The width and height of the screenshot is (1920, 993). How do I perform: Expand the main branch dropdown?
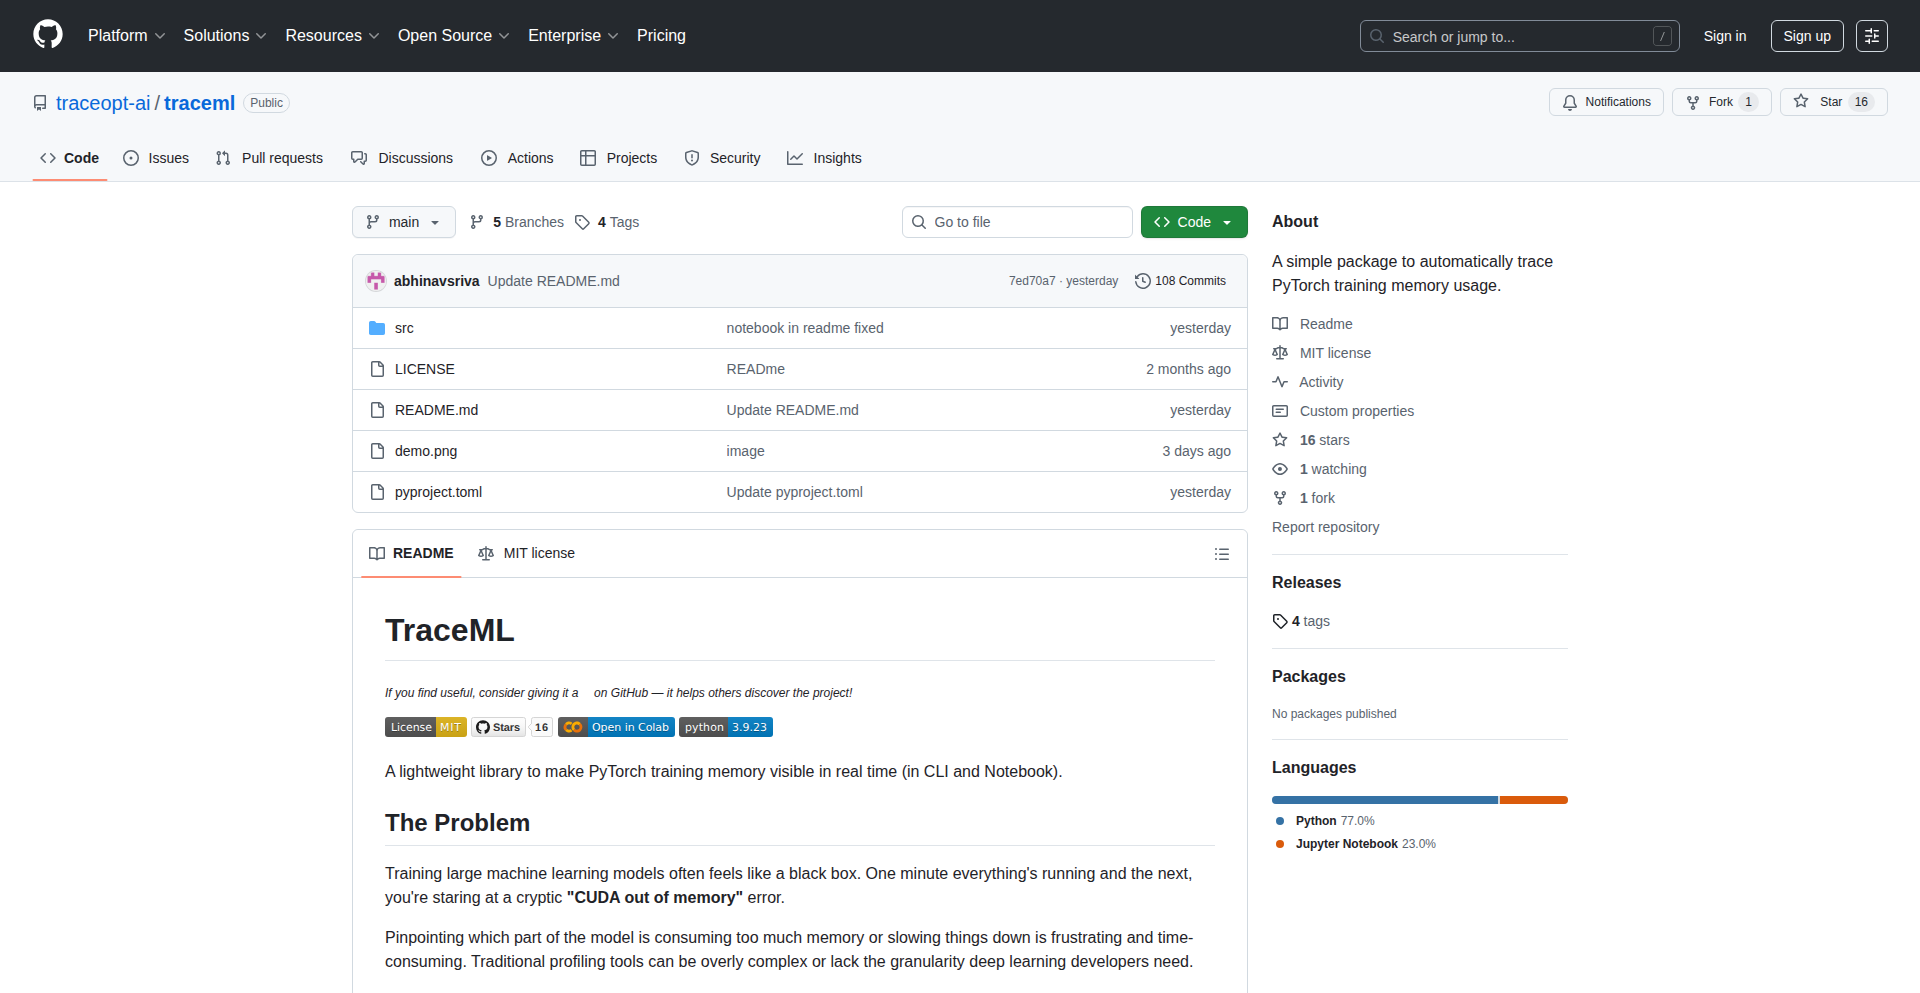click(403, 222)
